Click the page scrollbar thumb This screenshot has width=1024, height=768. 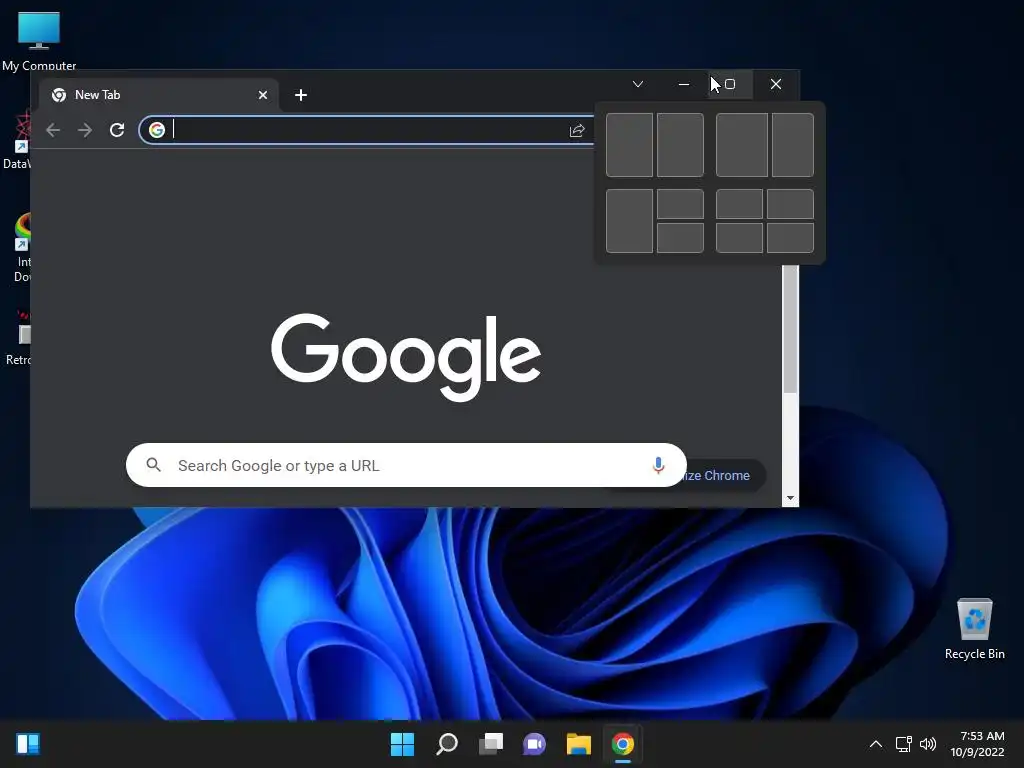click(x=790, y=329)
